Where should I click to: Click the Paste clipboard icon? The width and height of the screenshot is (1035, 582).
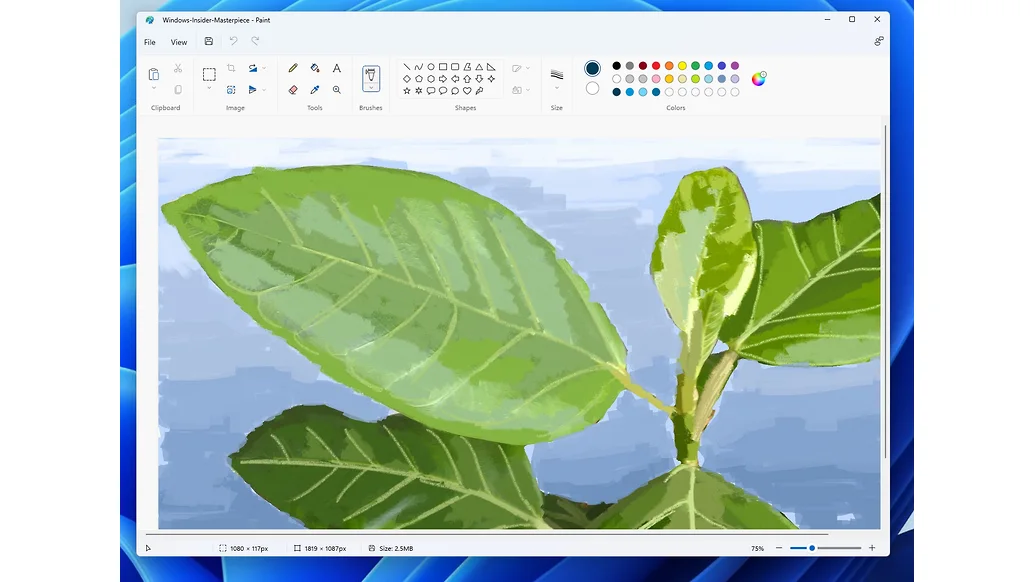coord(154,74)
